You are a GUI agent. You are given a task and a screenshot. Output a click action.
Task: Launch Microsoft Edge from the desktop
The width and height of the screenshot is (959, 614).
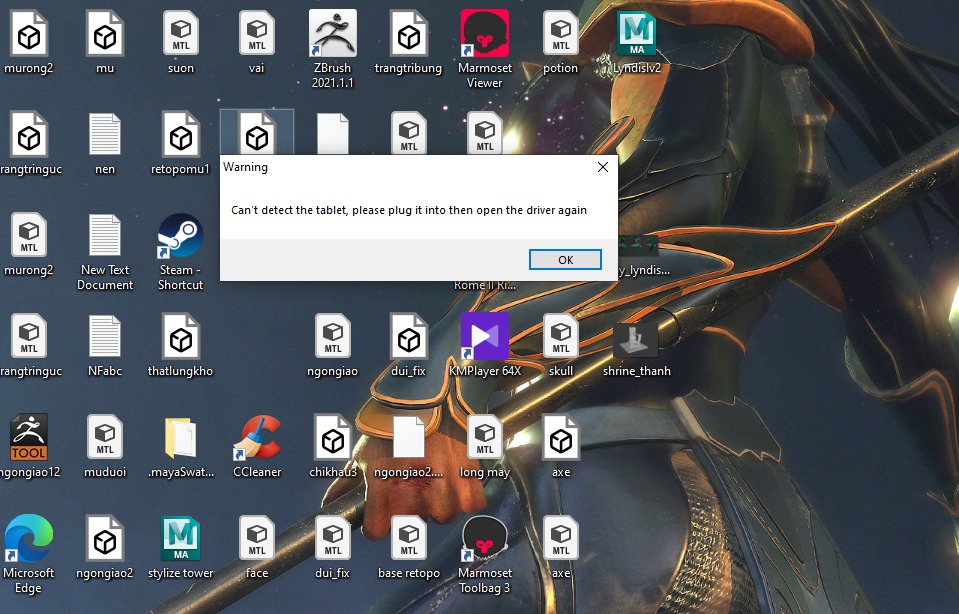(x=28, y=540)
